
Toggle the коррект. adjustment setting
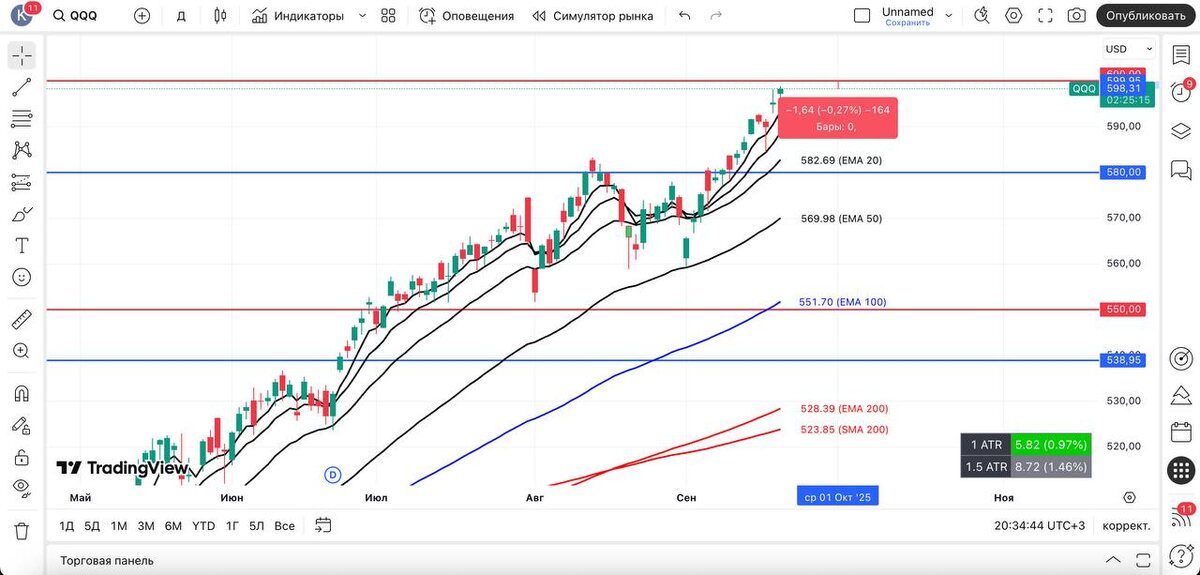click(x=1126, y=525)
